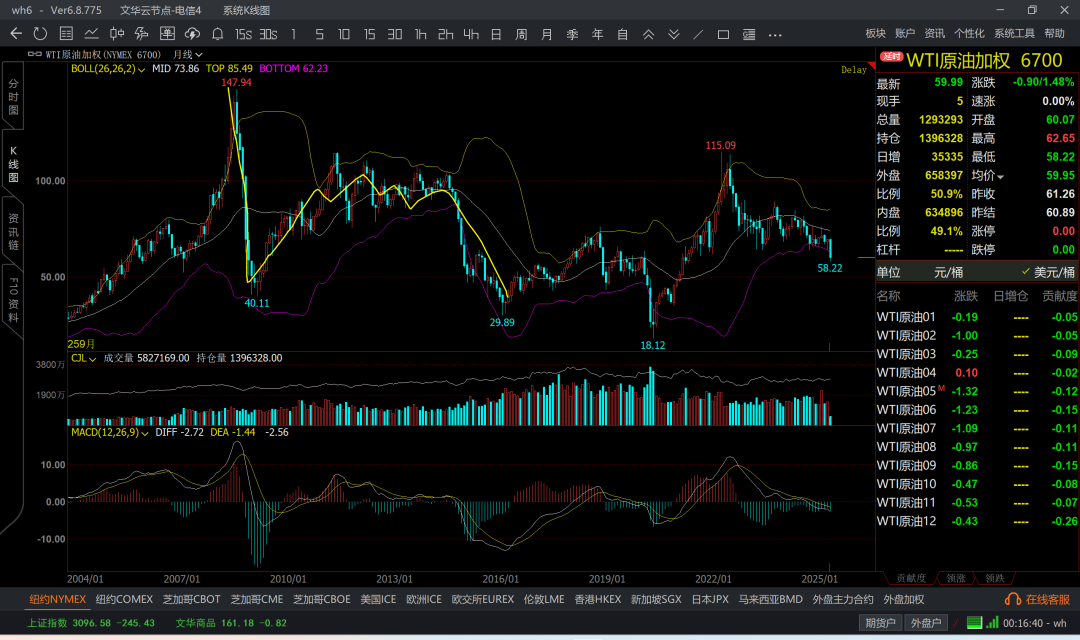Select the candlestick chart toolbar icon
Viewport: 1080px width, 640px height.
click(x=116, y=33)
